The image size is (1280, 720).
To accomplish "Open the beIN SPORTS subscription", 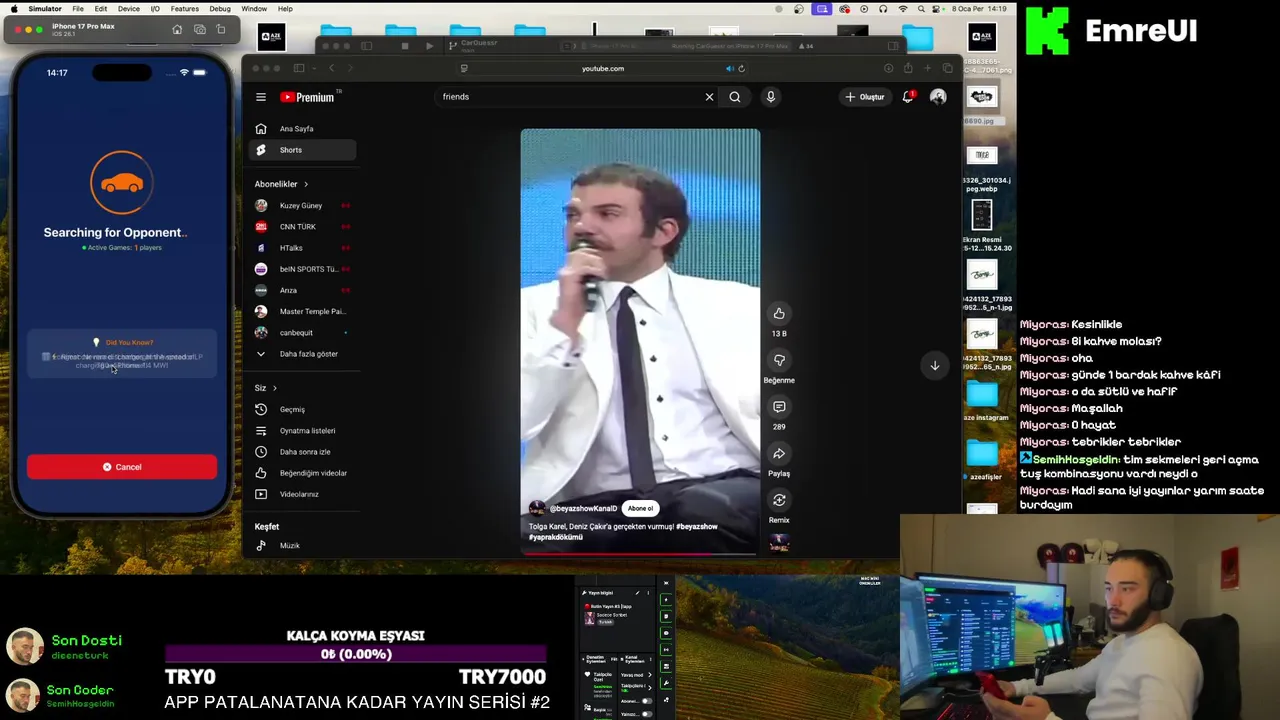I will pos(302,269).
